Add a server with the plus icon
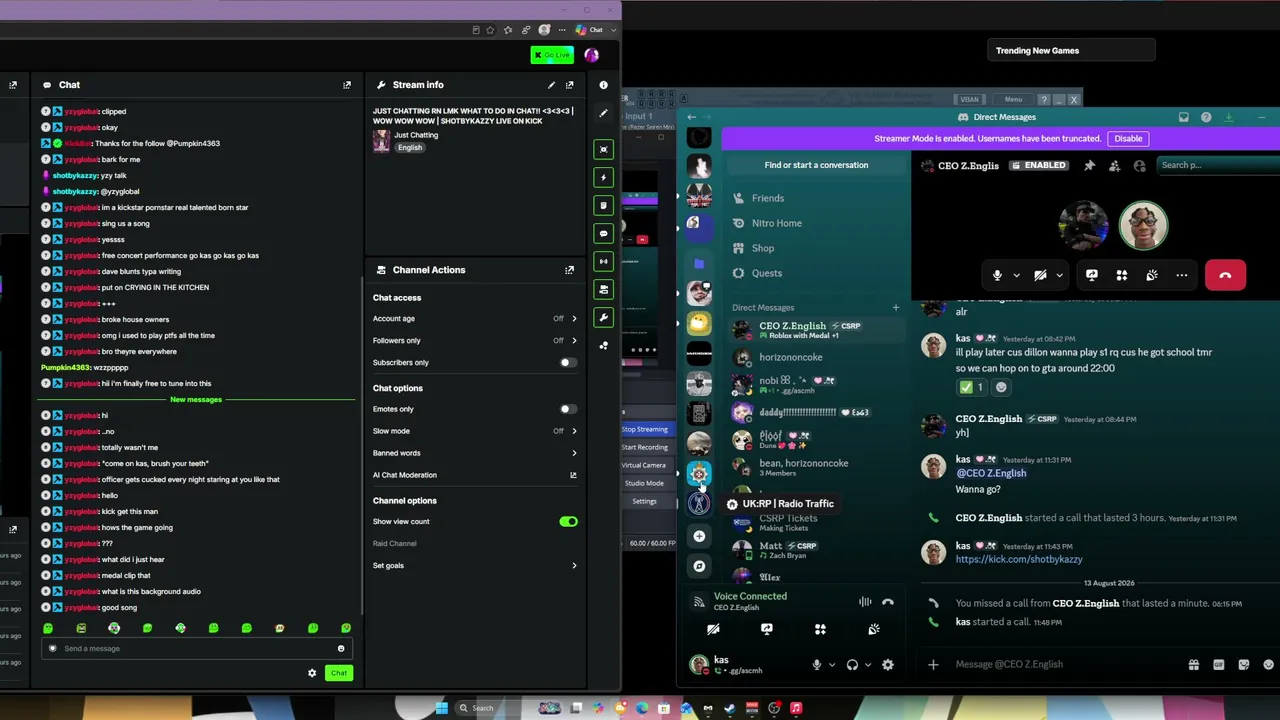 (x=699, y=536)
